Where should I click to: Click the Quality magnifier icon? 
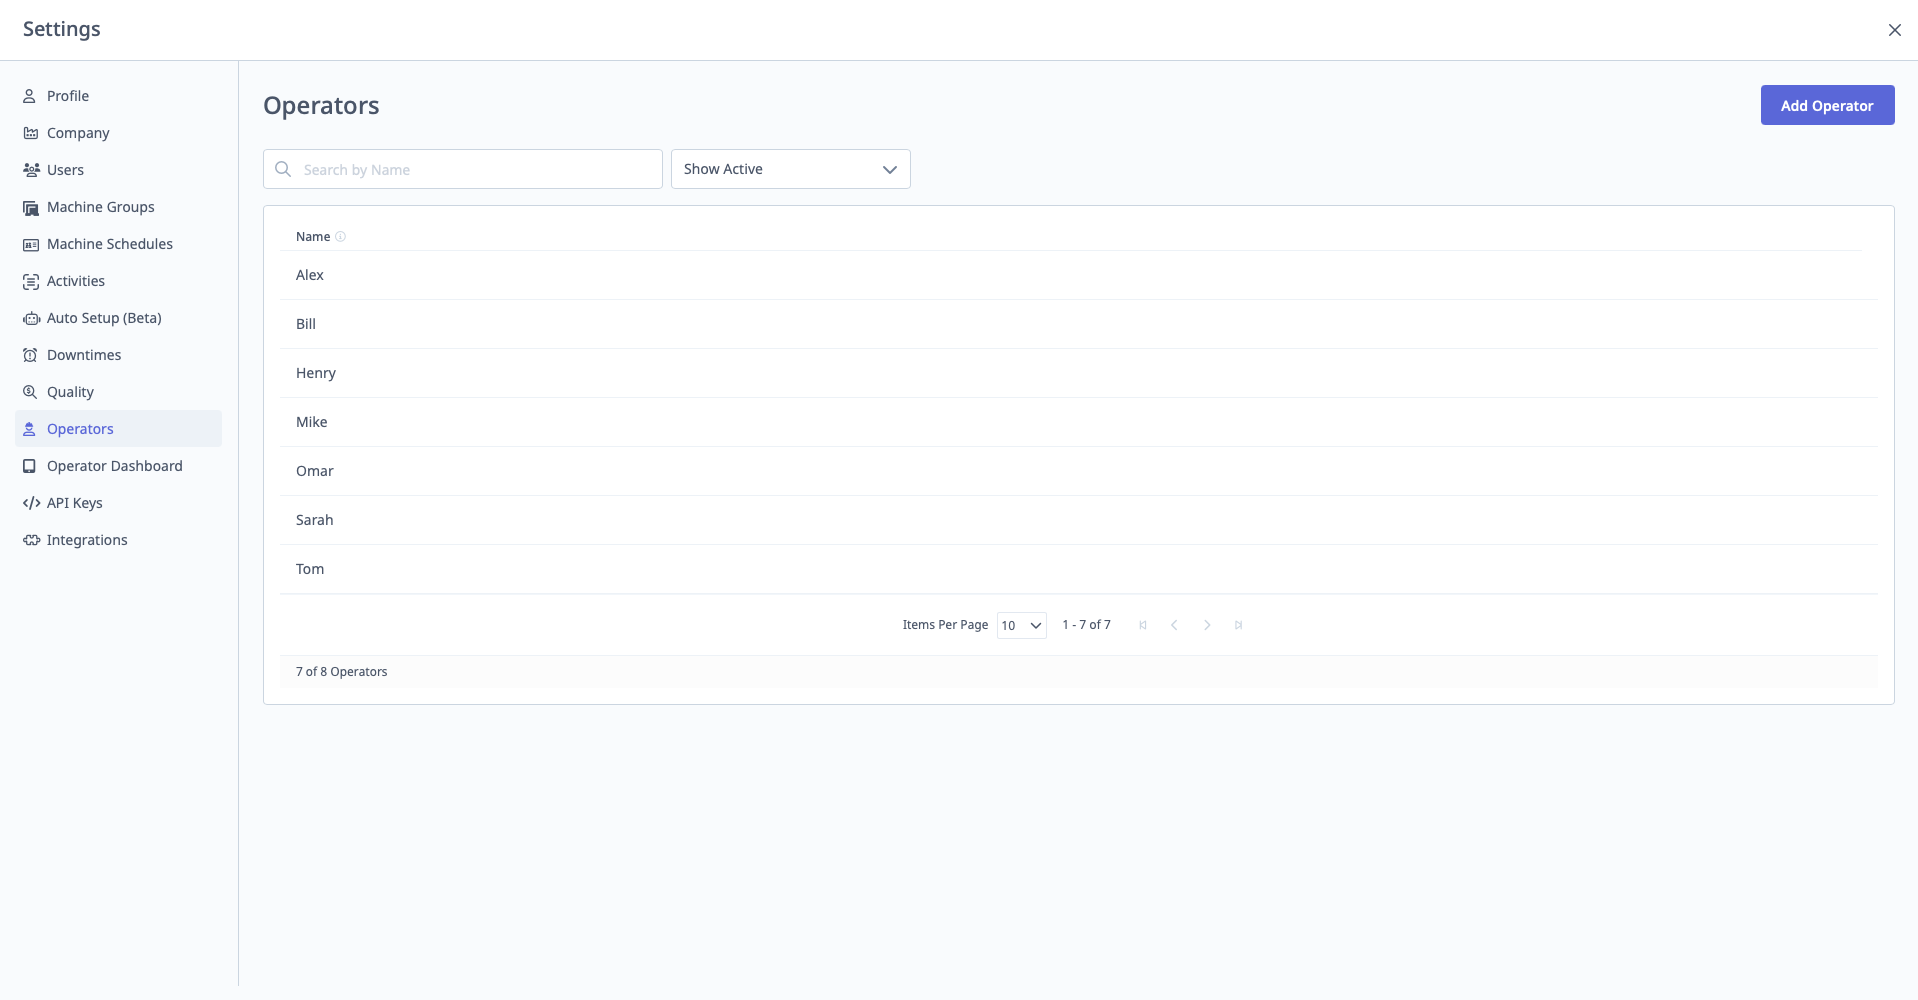pyautogui.click(x=30, y=392)
